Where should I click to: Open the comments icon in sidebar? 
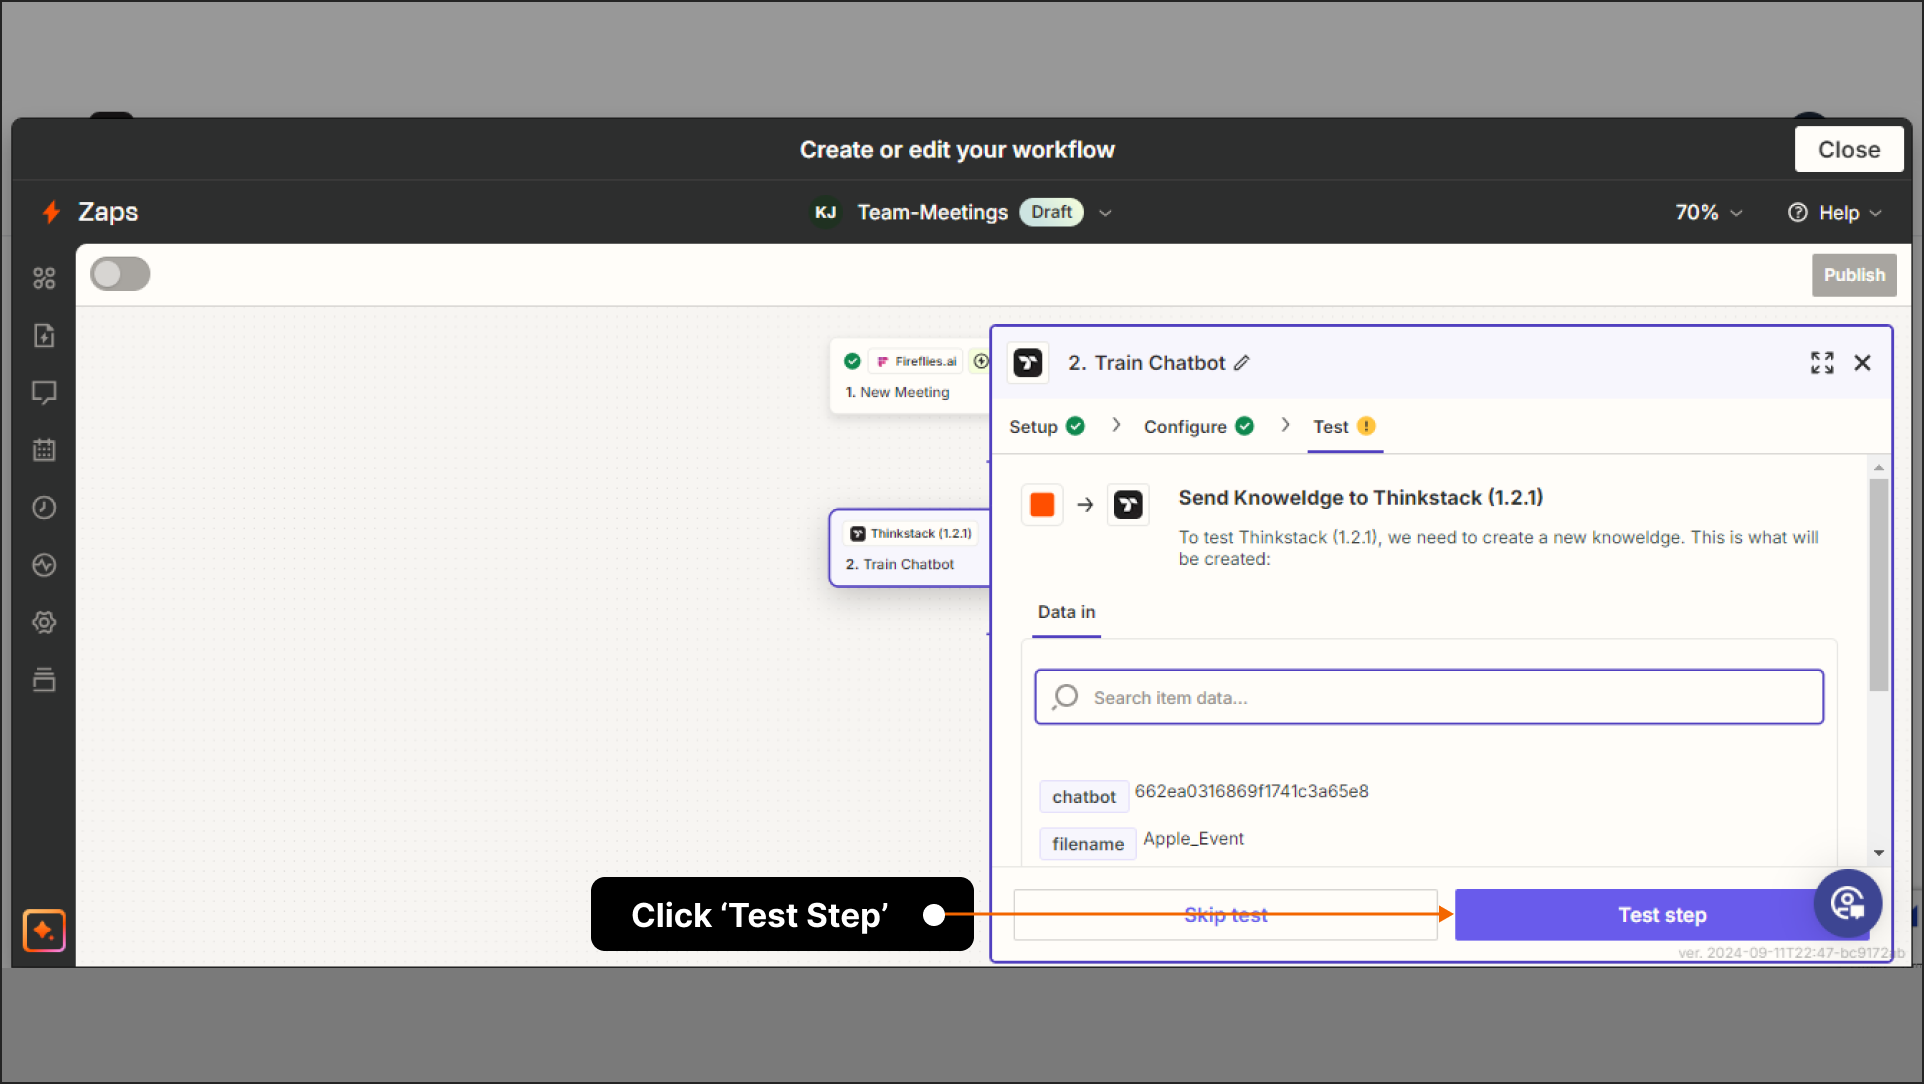44,392
